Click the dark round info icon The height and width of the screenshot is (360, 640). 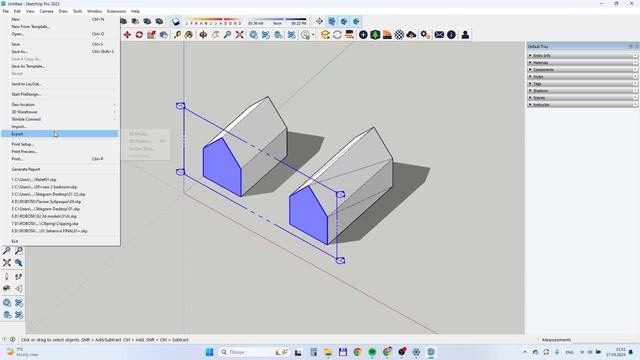point(451,35)
